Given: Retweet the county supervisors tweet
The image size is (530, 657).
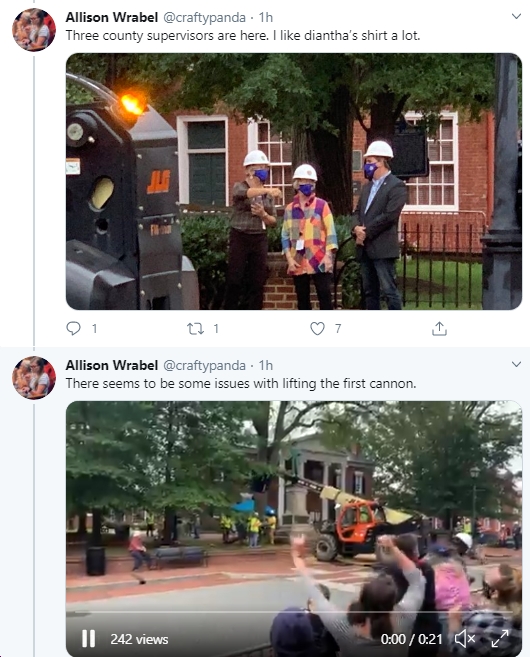Looking at the screenshot, I should (195, 329).
